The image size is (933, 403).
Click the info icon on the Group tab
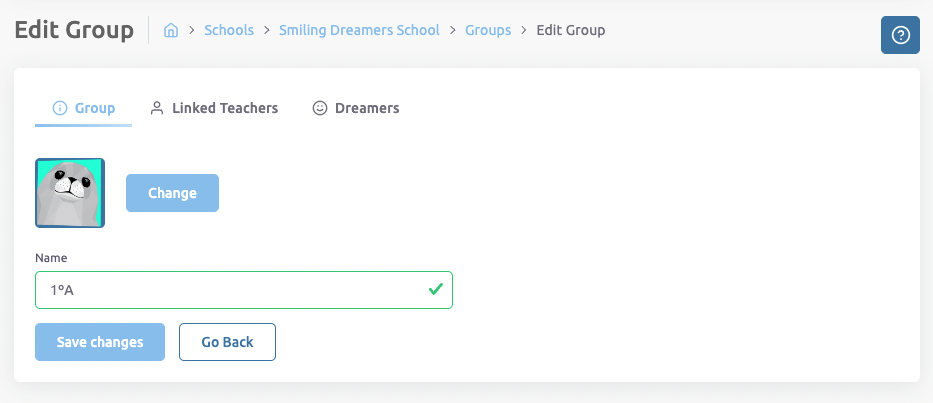pyautogui.click(x=59, y=108)
